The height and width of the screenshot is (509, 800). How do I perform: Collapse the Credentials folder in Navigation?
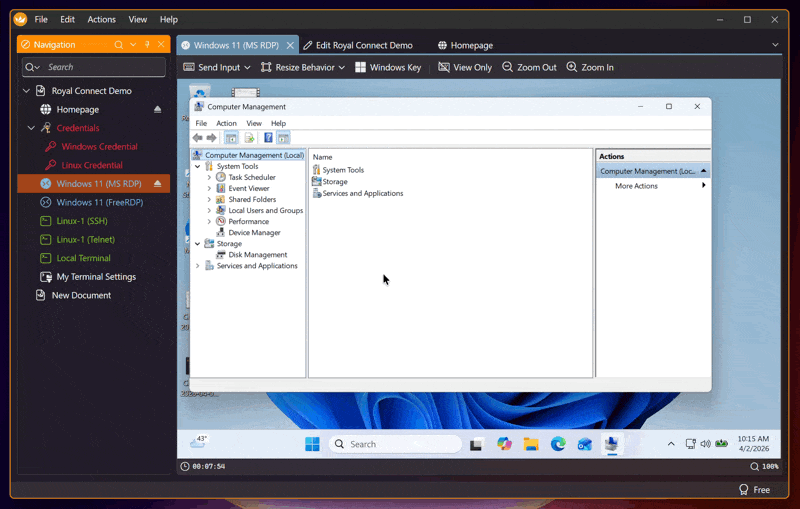click(31, 128)
